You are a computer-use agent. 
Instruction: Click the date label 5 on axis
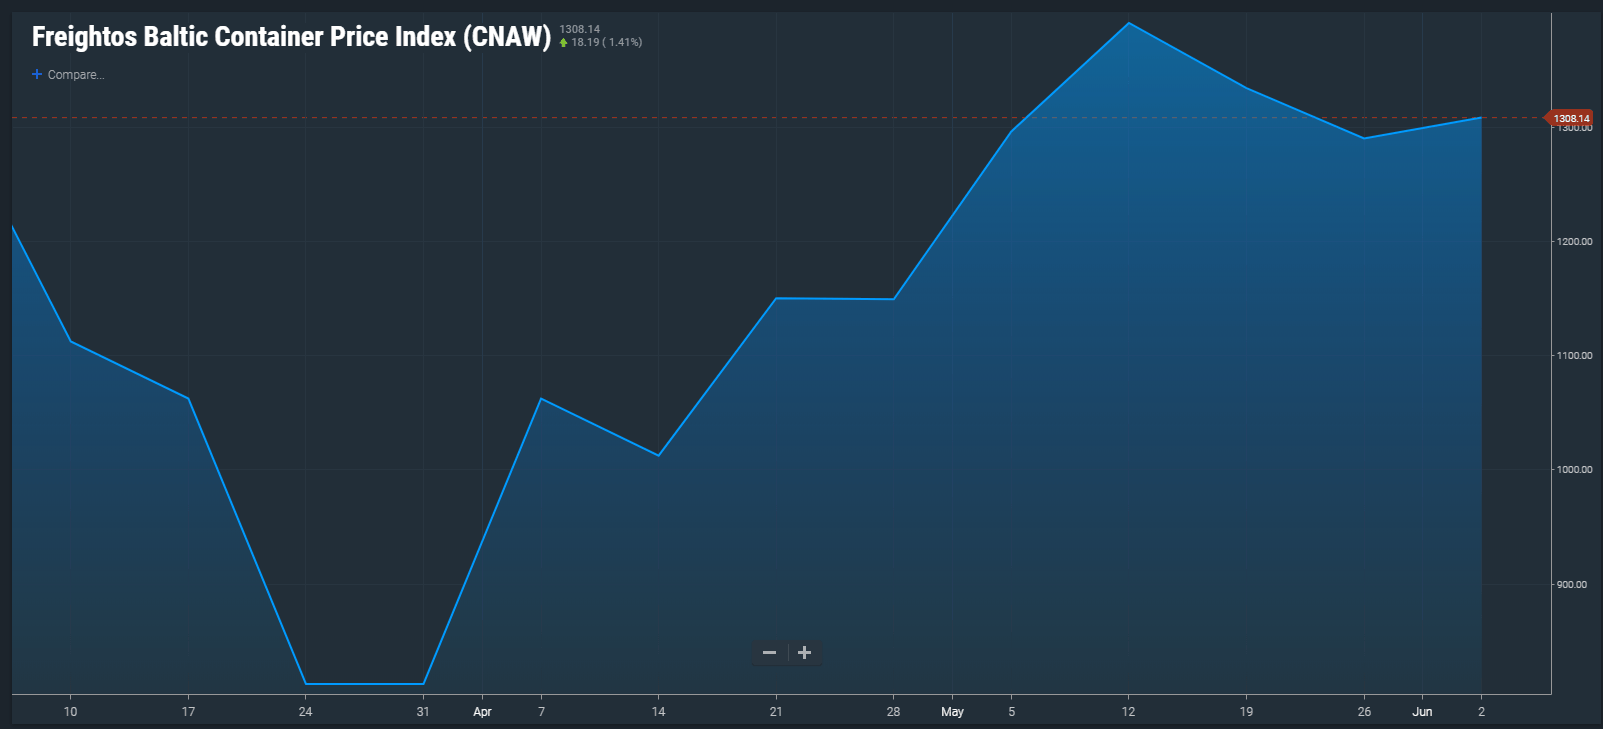tap(1011, 712)
